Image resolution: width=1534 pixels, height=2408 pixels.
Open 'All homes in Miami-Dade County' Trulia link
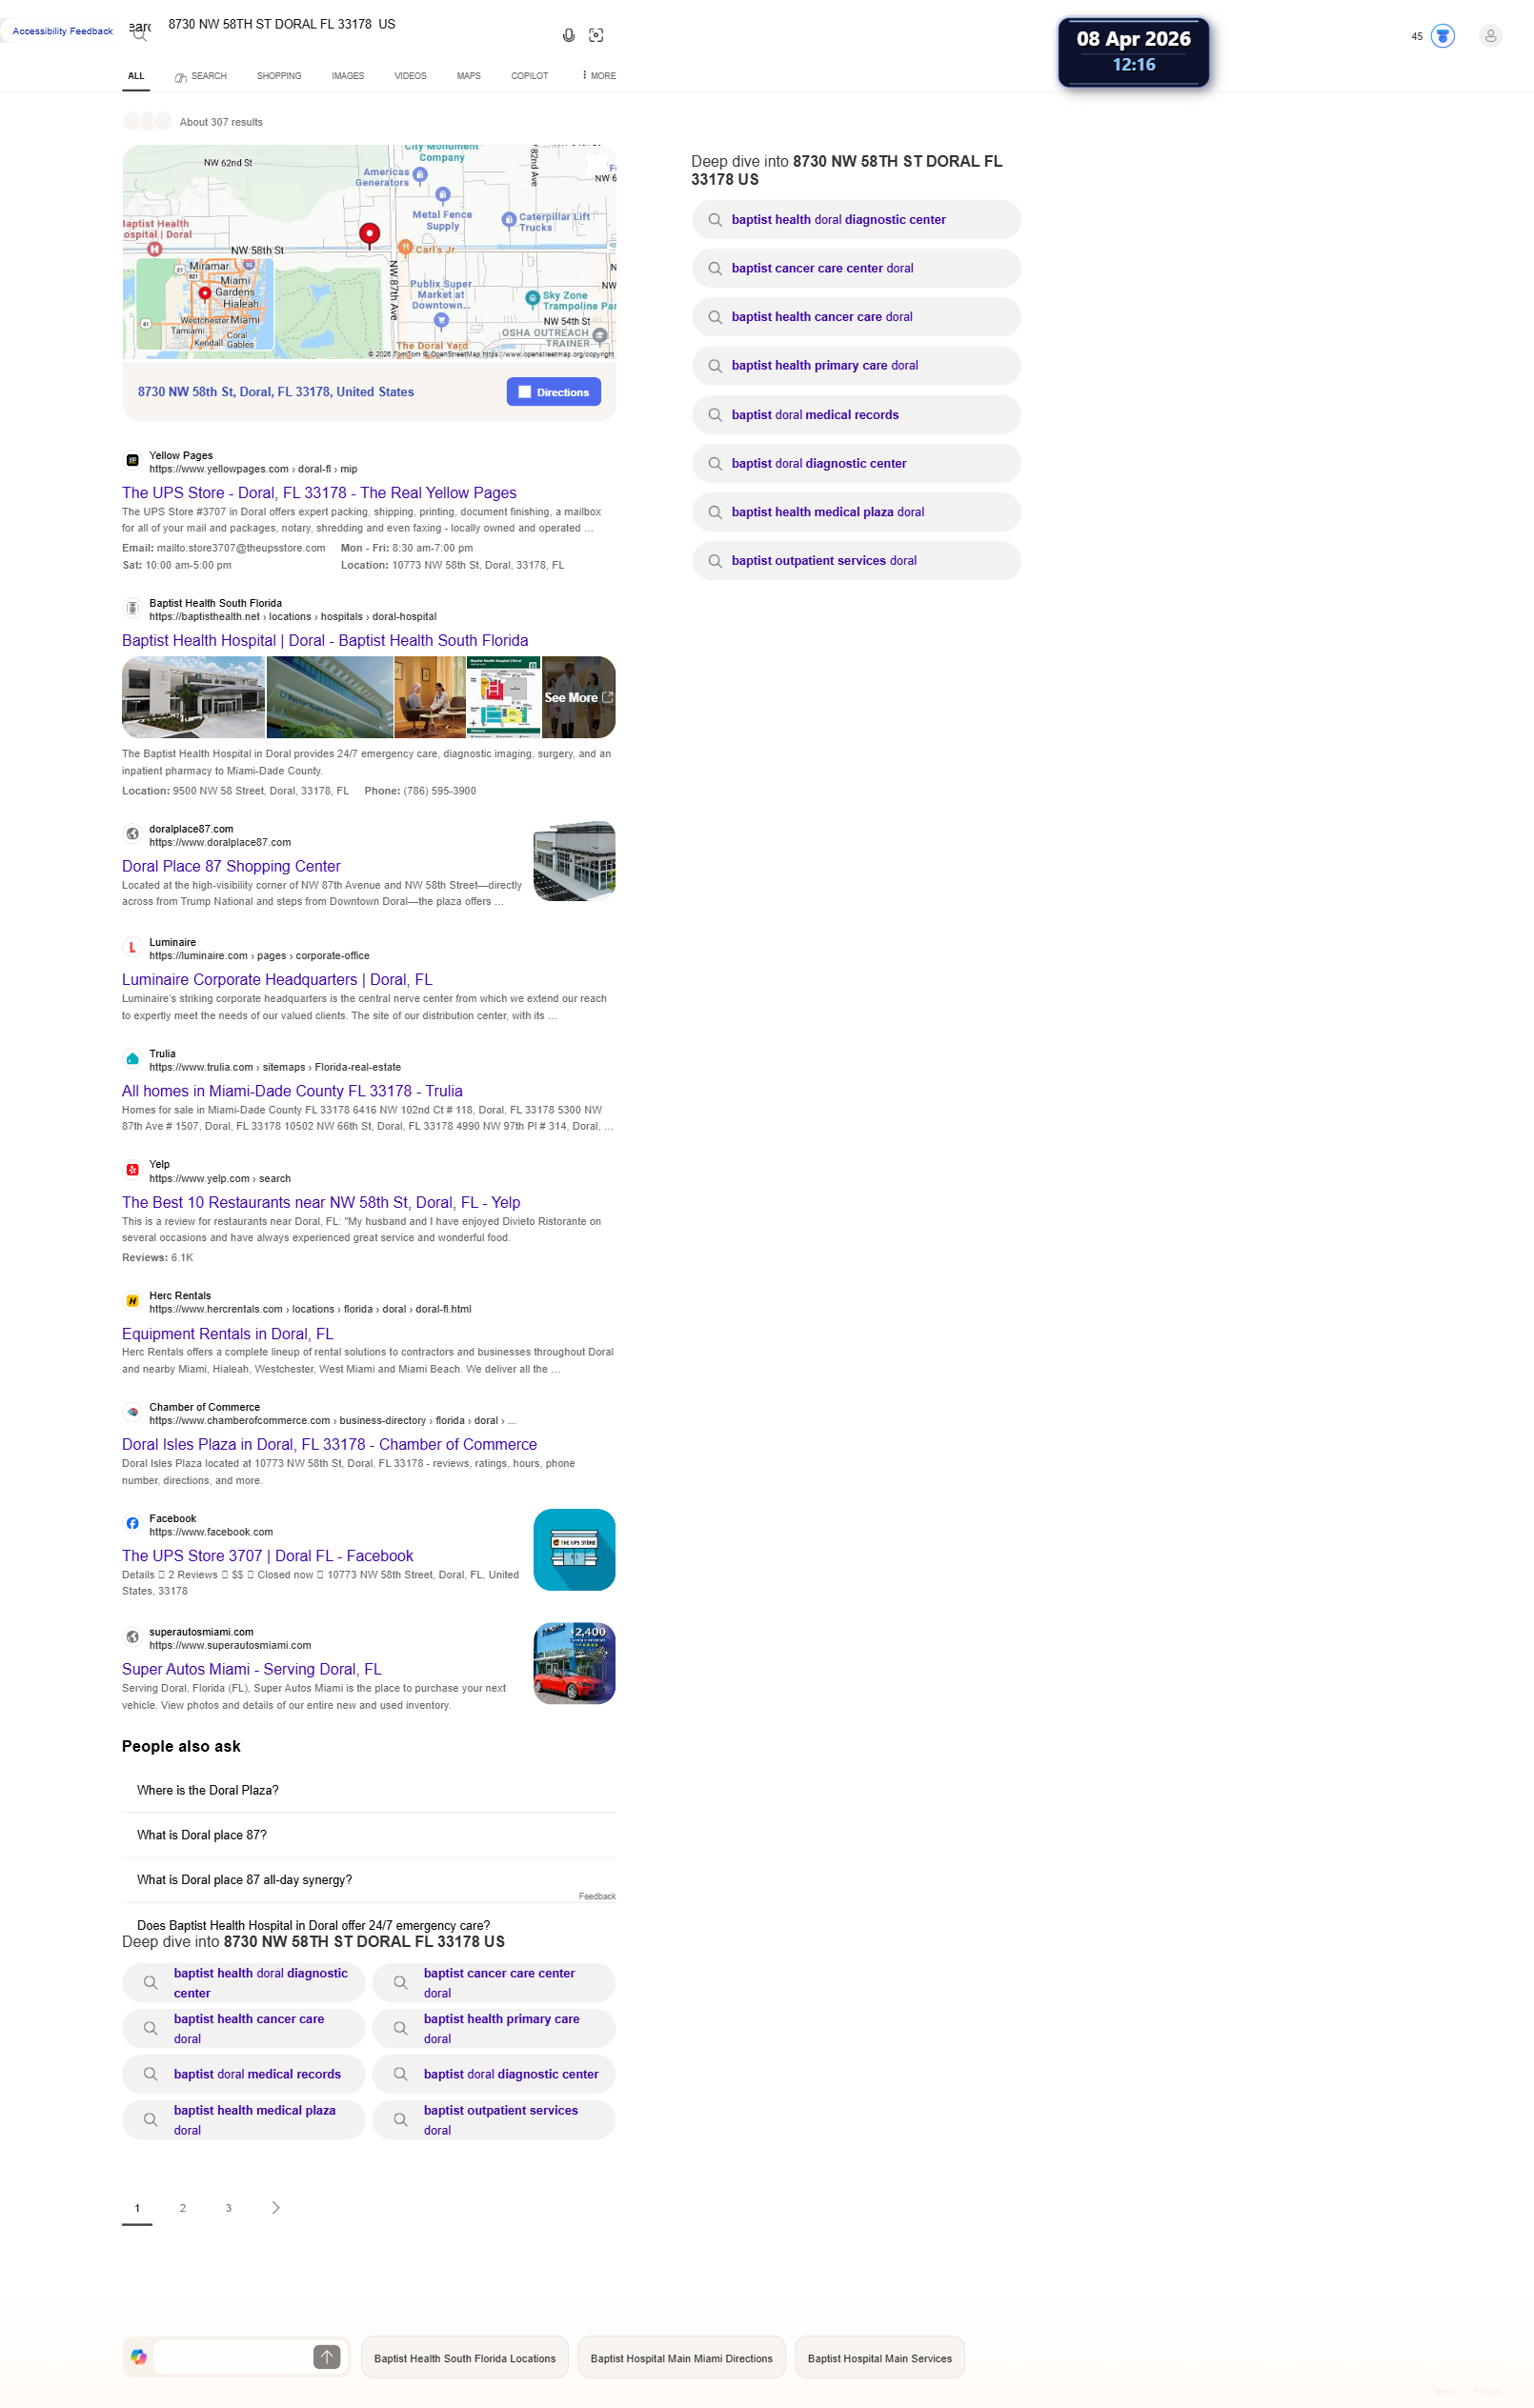[x=292, y=1091]
